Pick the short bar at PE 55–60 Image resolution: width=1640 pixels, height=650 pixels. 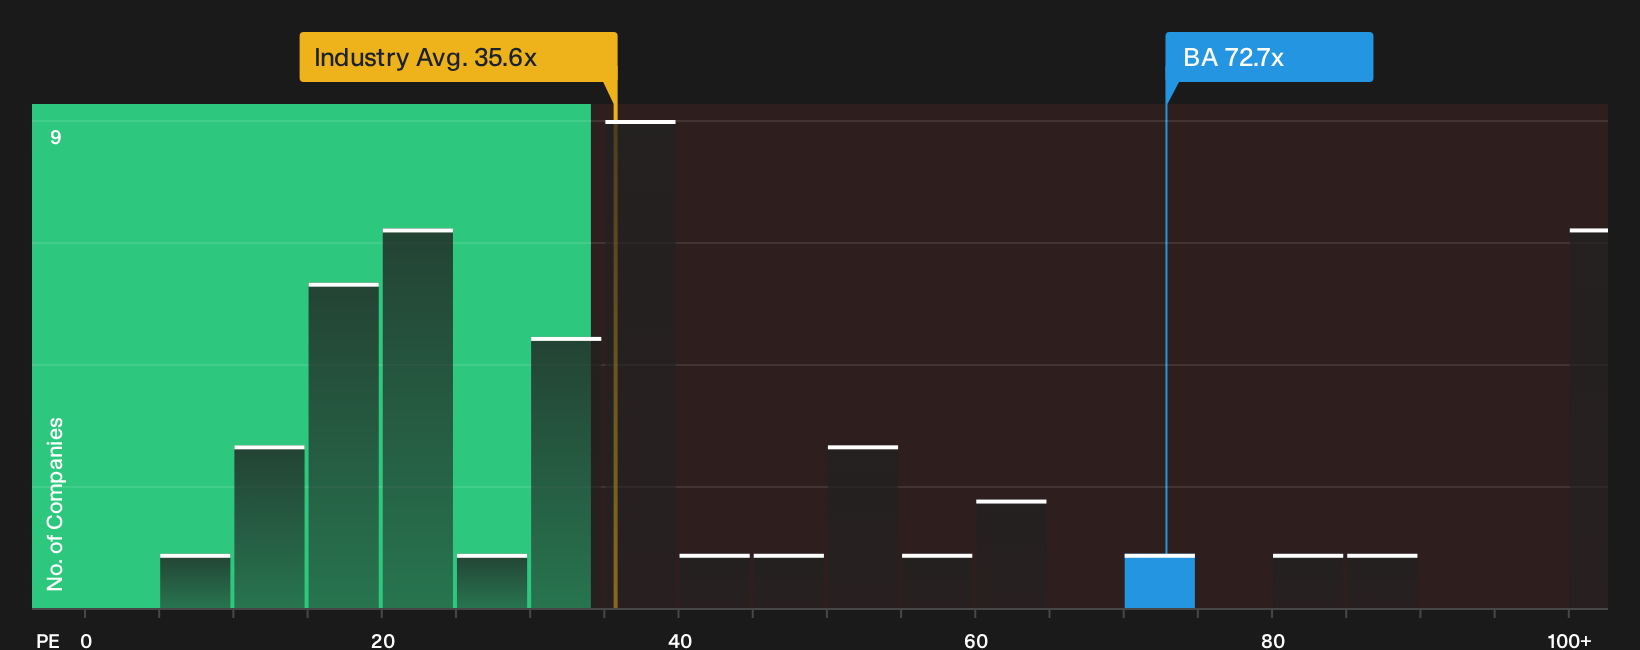pos(937,581)
